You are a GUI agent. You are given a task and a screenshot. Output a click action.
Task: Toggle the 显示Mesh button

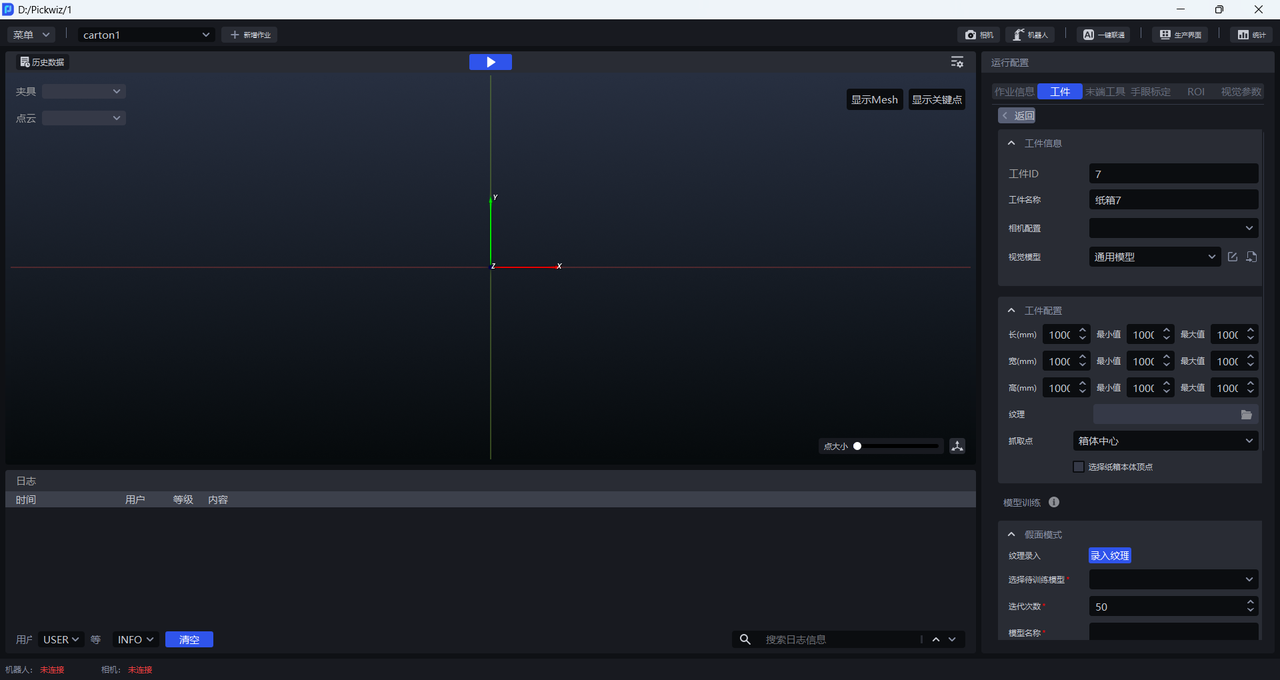click(874, 100)
